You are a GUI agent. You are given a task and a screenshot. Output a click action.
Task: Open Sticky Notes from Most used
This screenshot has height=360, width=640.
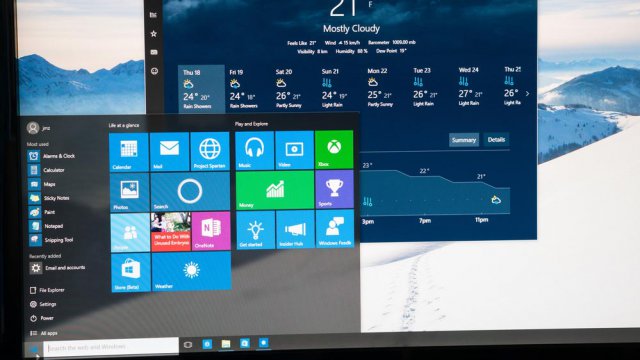50,198
